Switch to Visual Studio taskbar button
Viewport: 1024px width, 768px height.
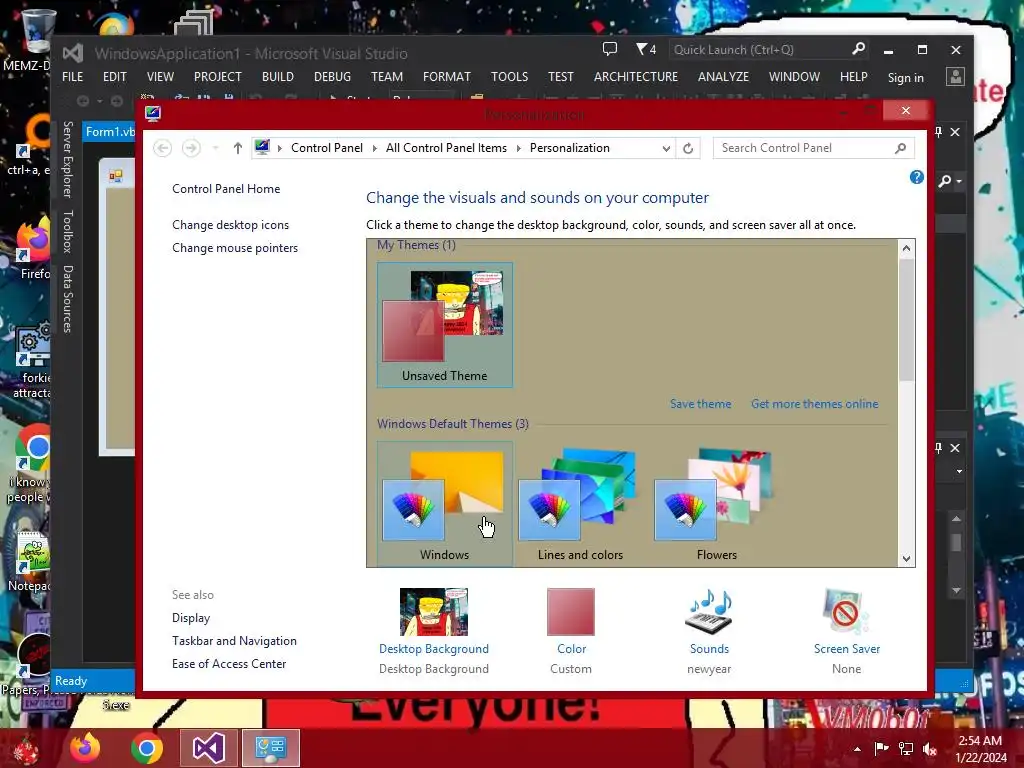pos(208,748)
